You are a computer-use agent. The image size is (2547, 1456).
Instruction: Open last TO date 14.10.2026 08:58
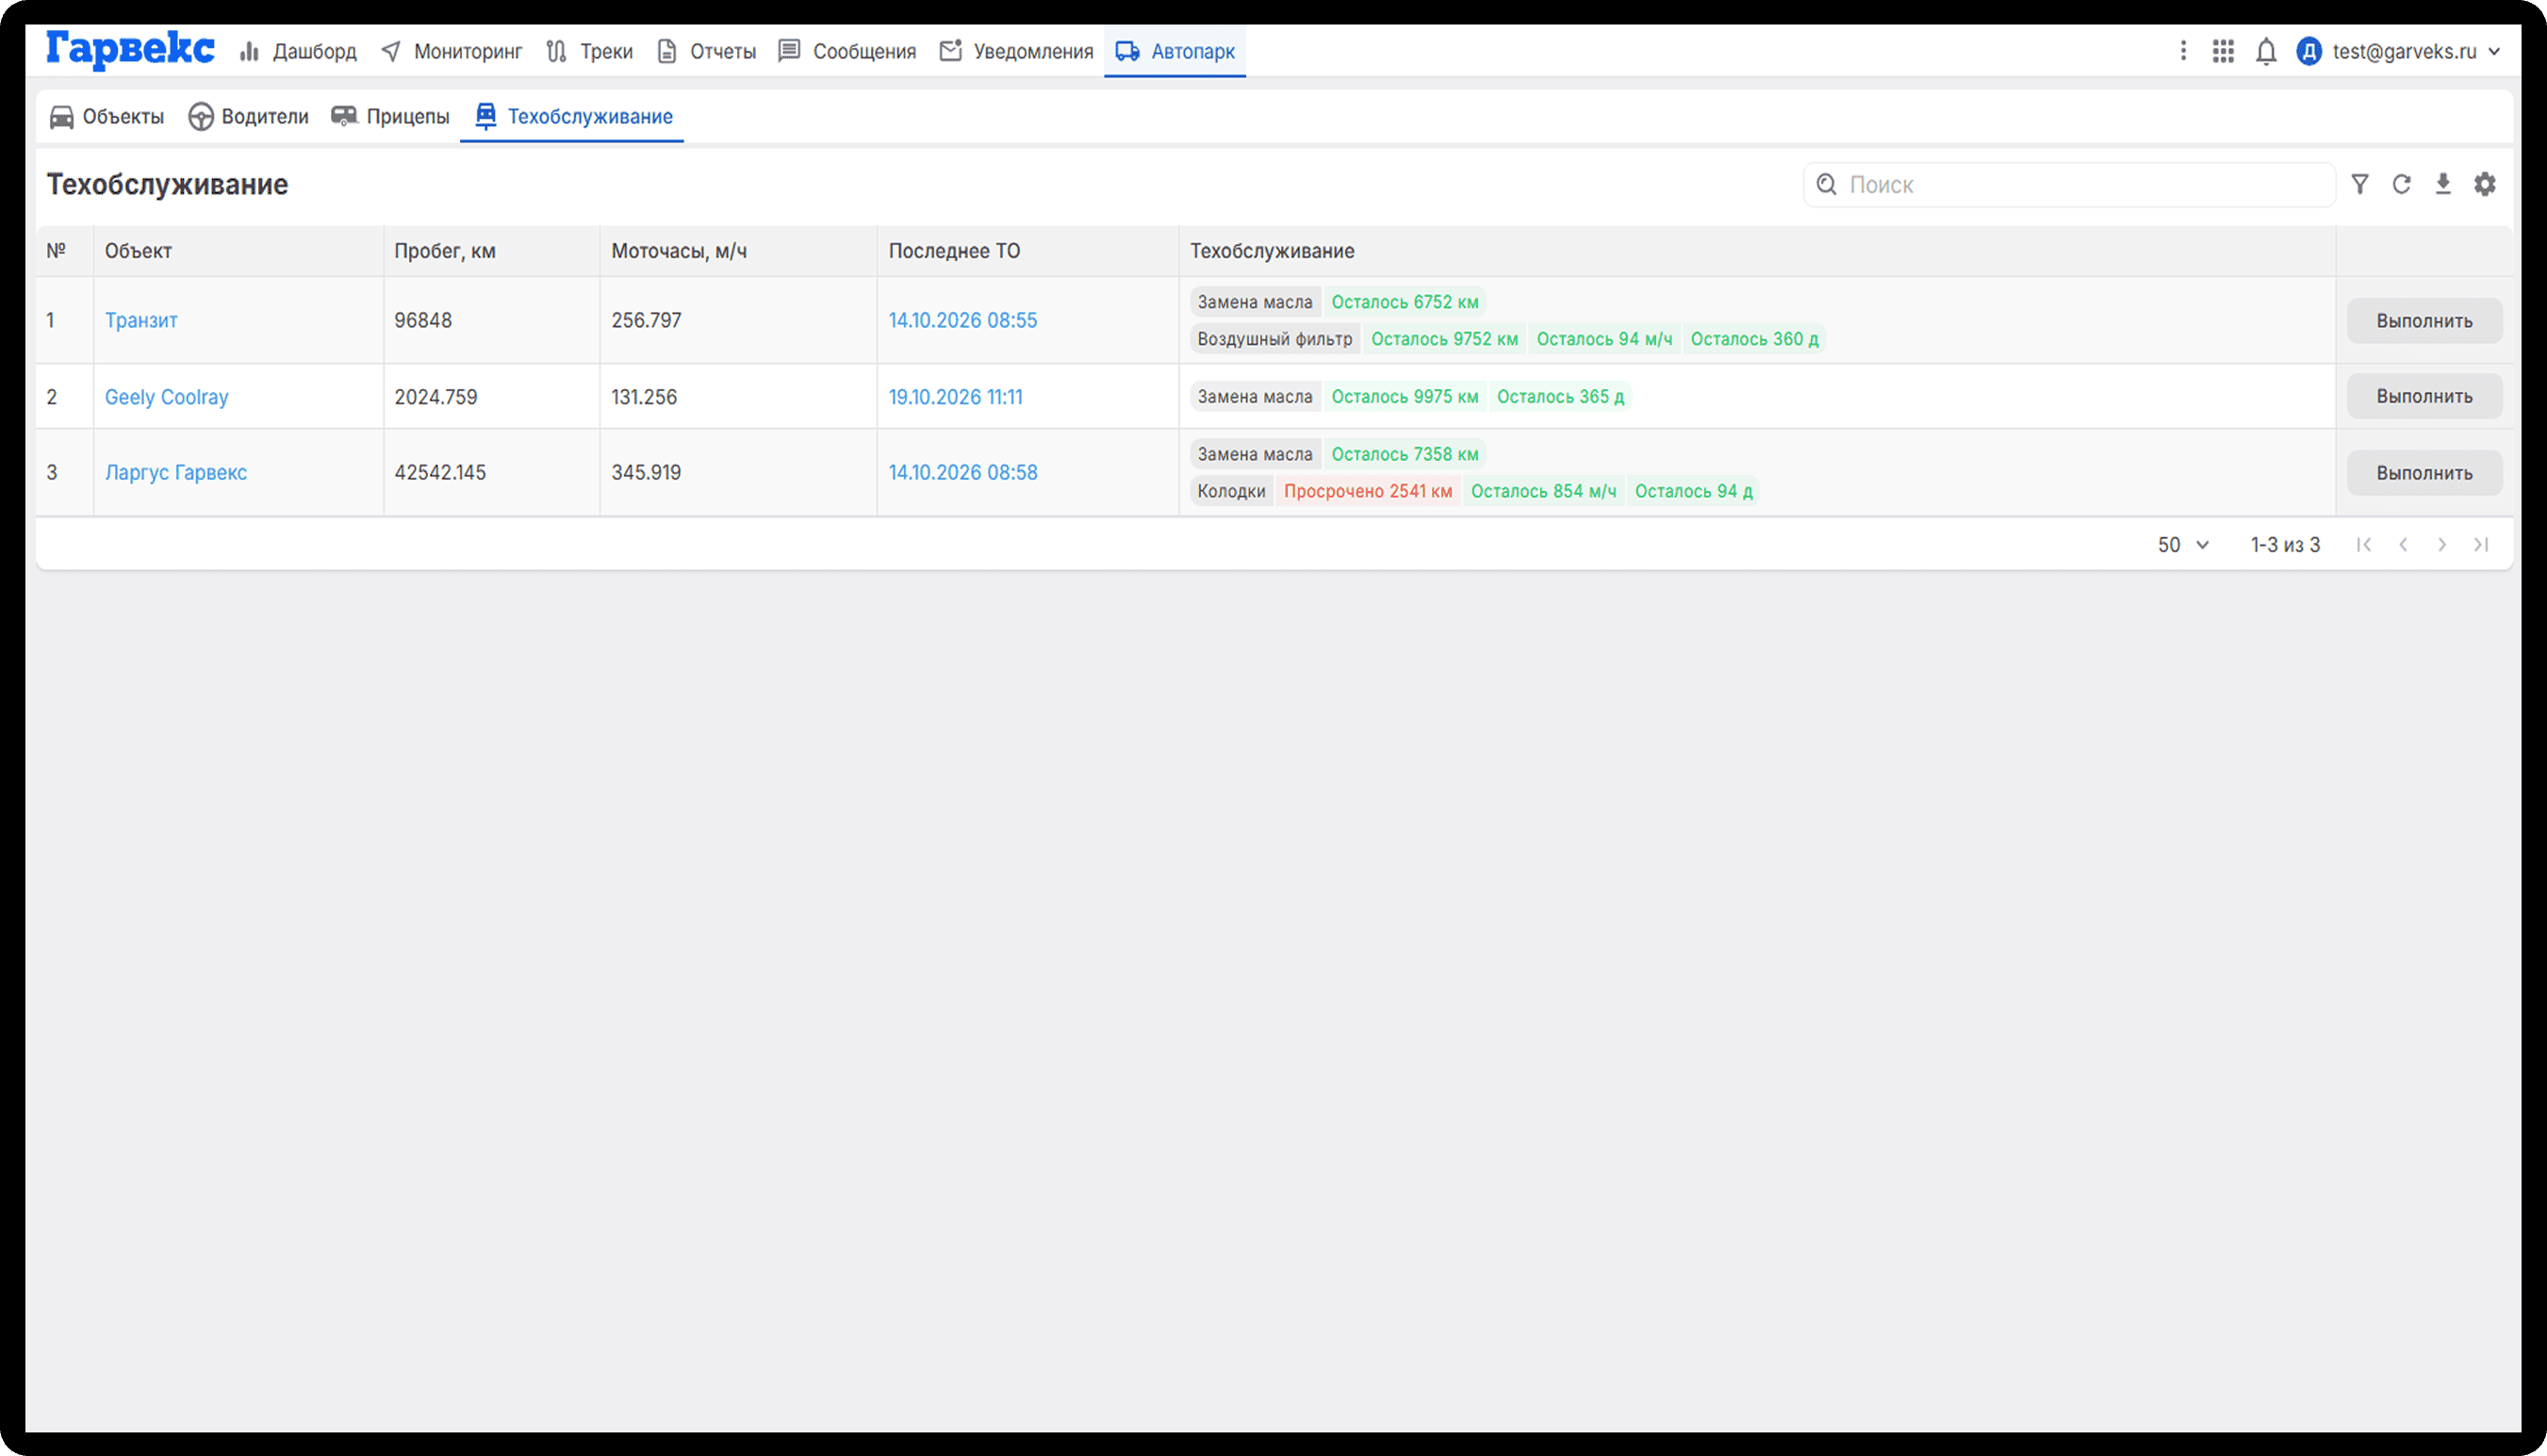963,472
